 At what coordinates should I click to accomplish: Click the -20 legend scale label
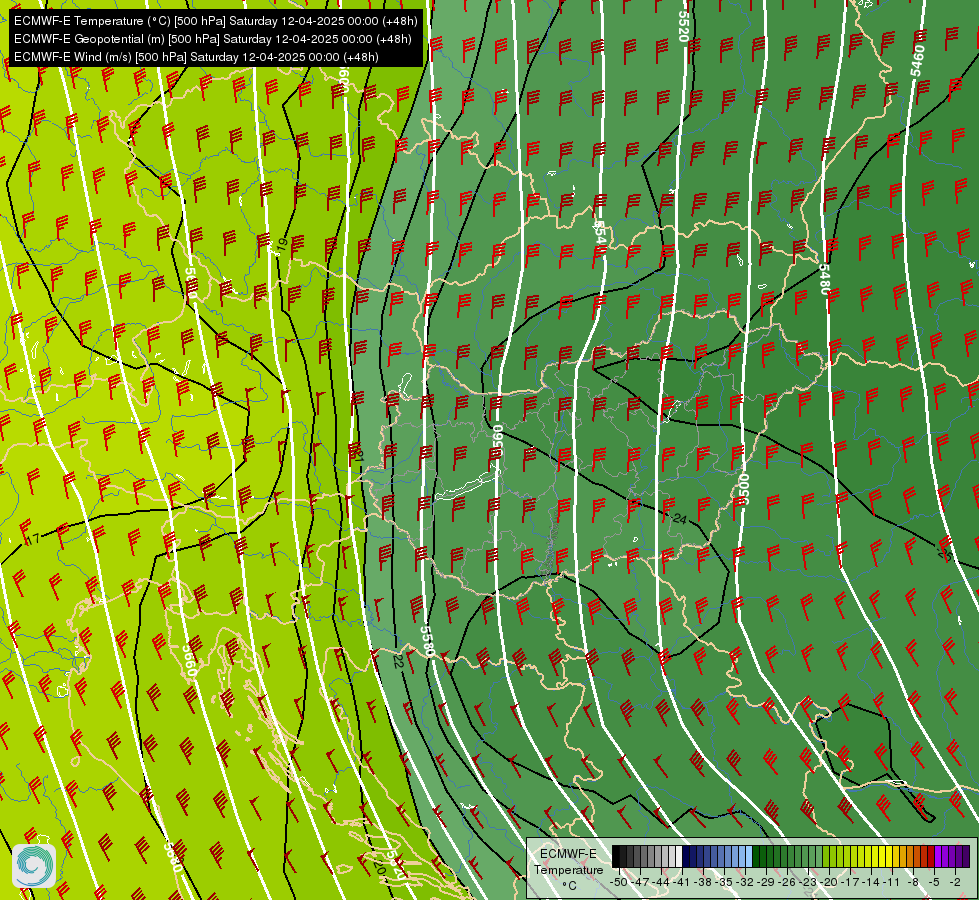point(829,882)
